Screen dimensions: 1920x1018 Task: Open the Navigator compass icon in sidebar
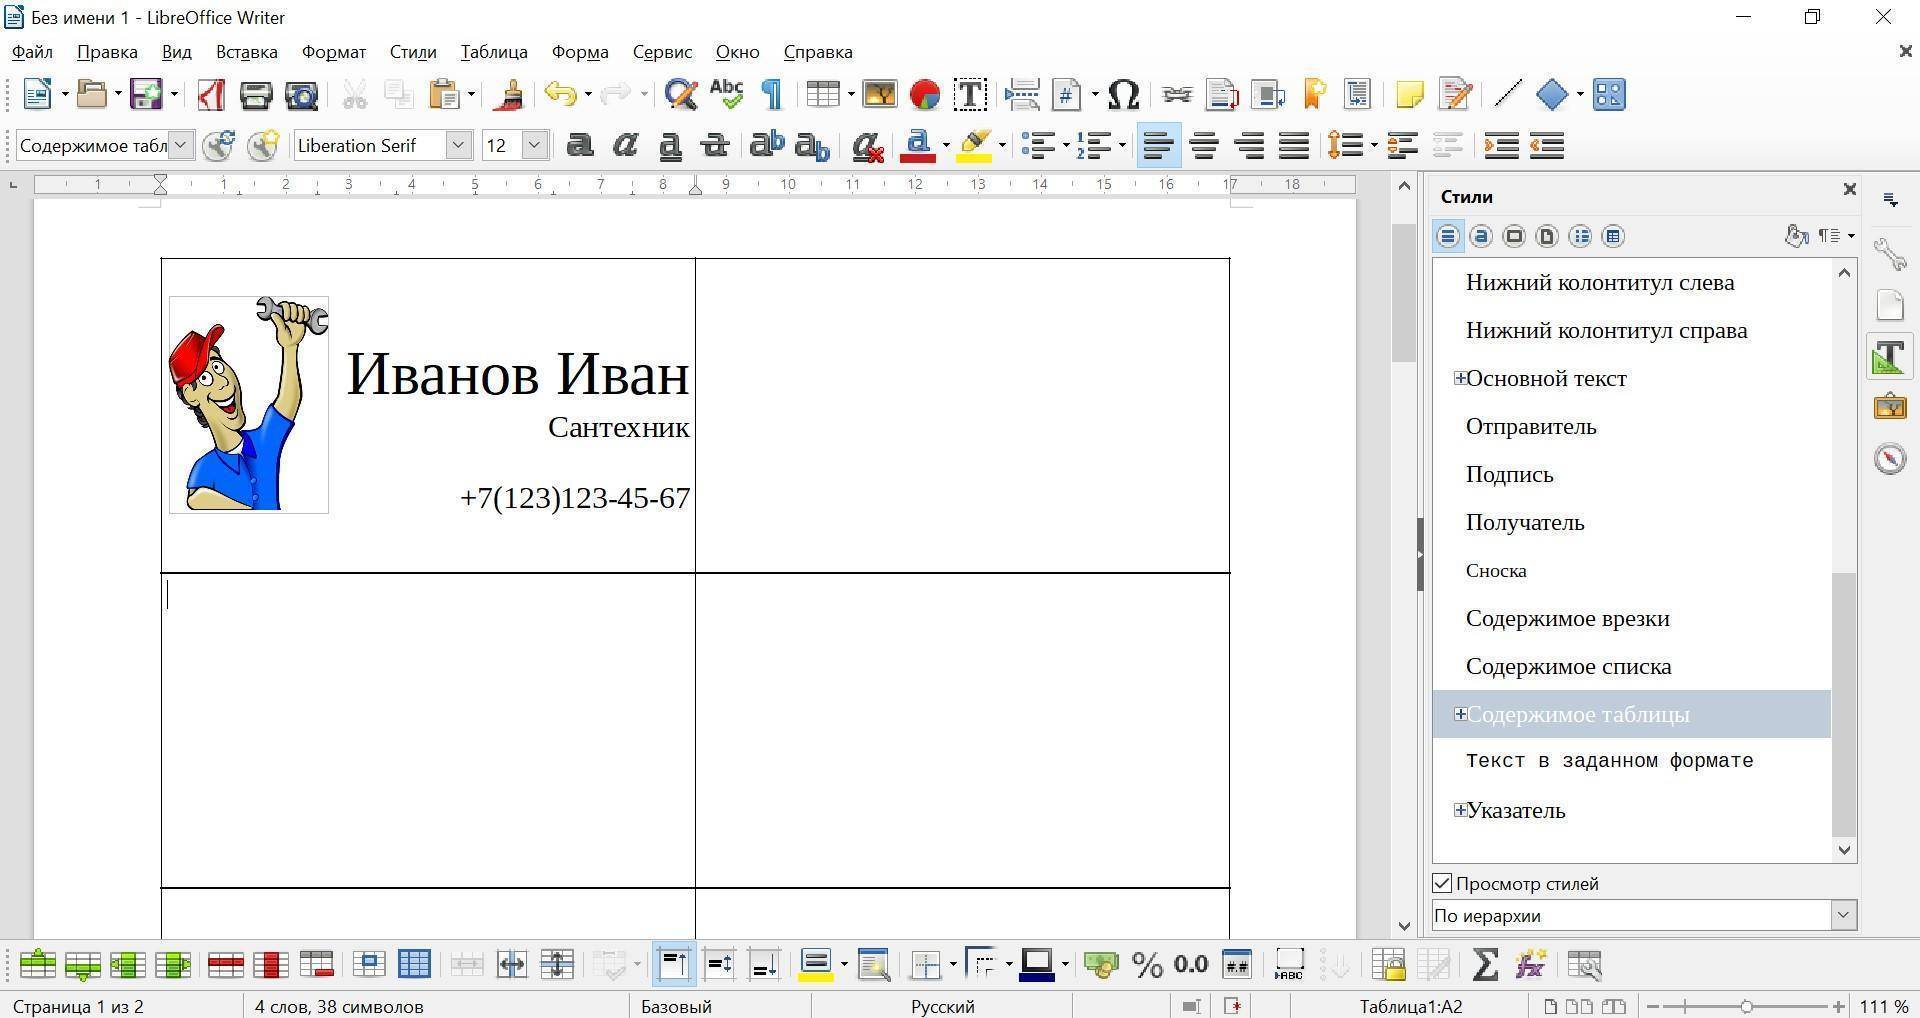[1889, 459]
